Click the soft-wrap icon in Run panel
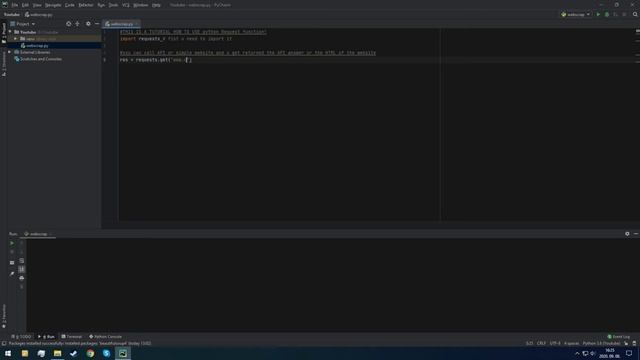 tap(22, 260)
